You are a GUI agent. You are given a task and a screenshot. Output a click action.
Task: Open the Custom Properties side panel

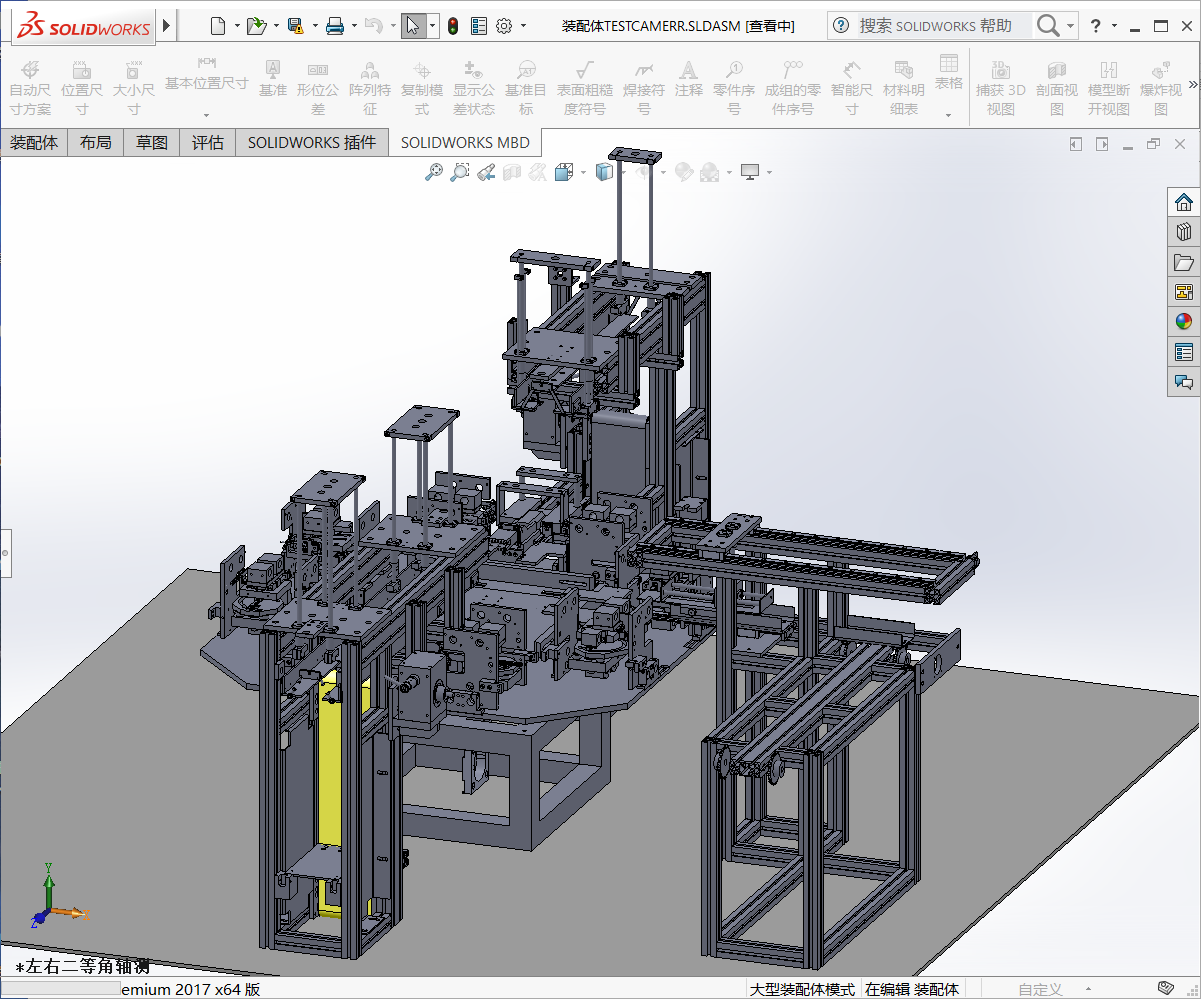coord(1184,352)
